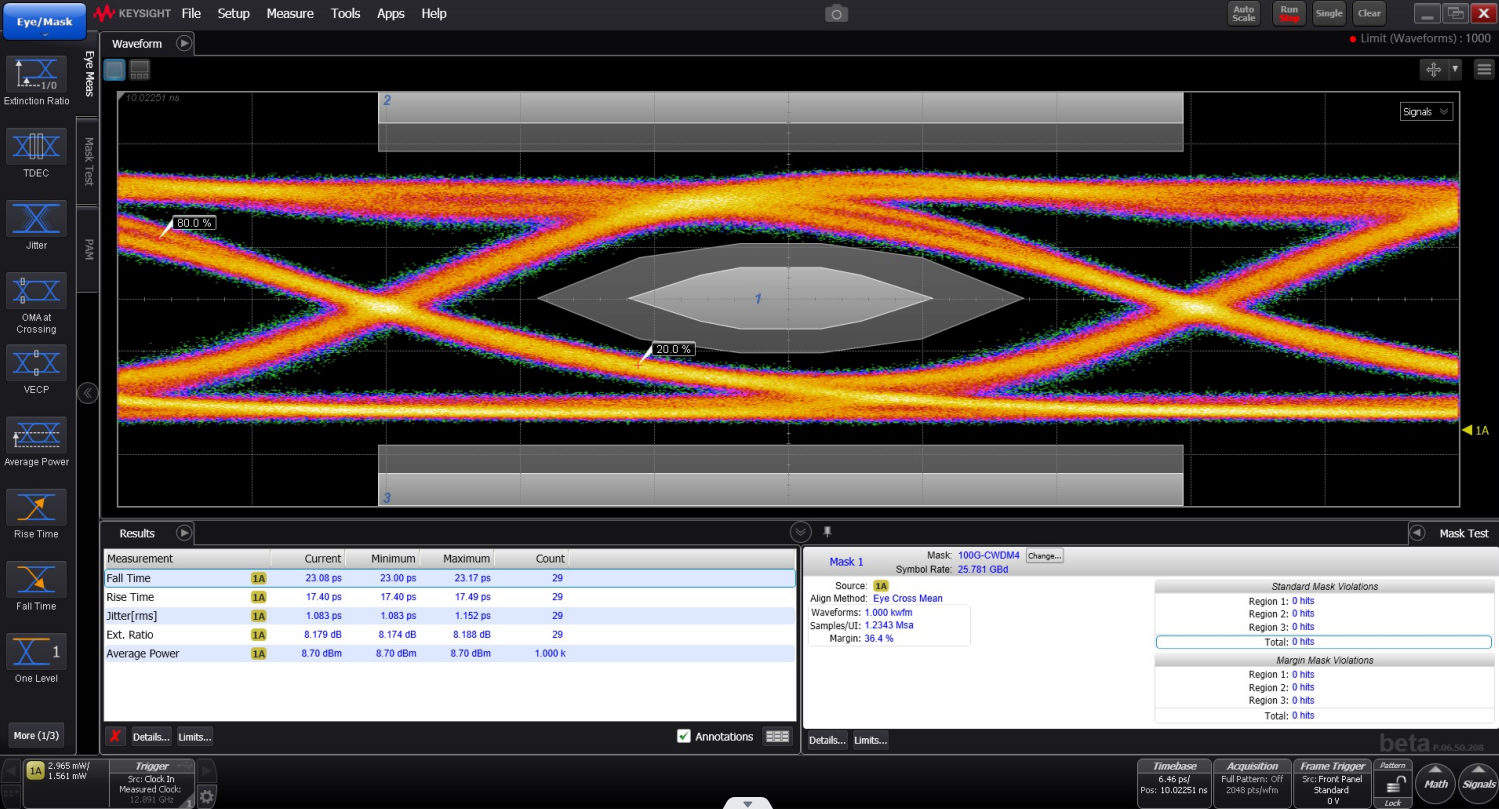Click More (1/3) for more measurements
This screenshot has height=809, width=1499.
click(37, 735)
